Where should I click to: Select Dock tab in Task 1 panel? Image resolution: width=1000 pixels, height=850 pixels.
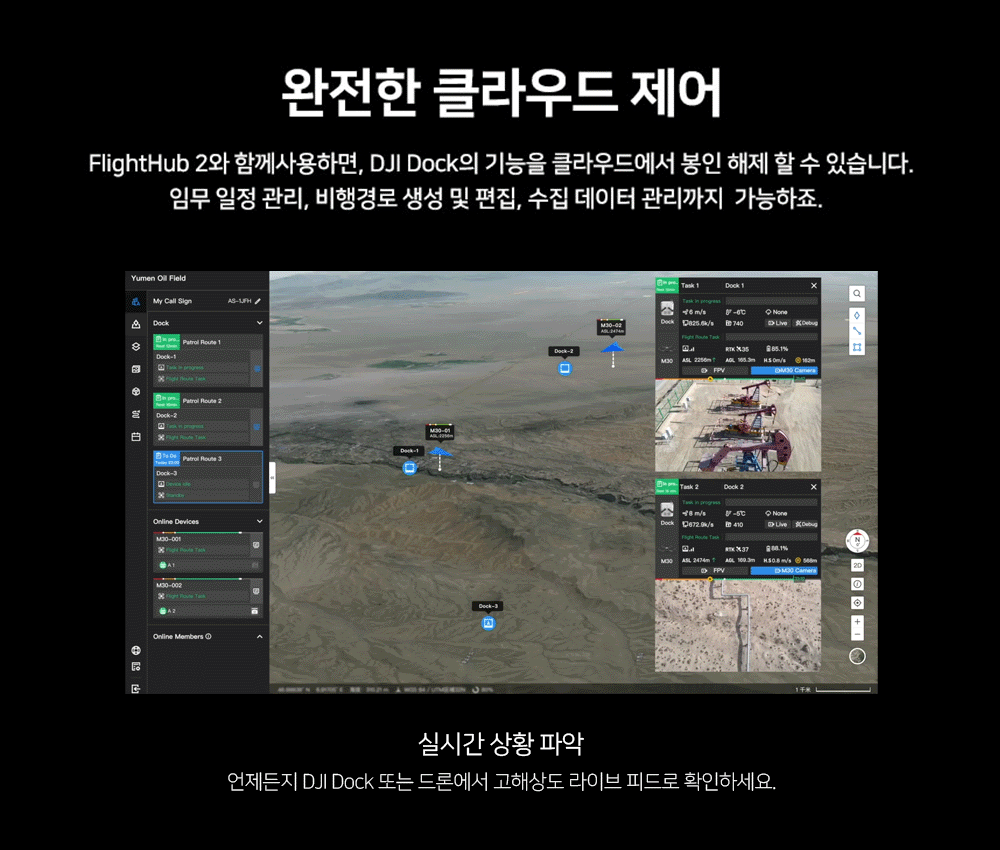(x=667, y=313)
